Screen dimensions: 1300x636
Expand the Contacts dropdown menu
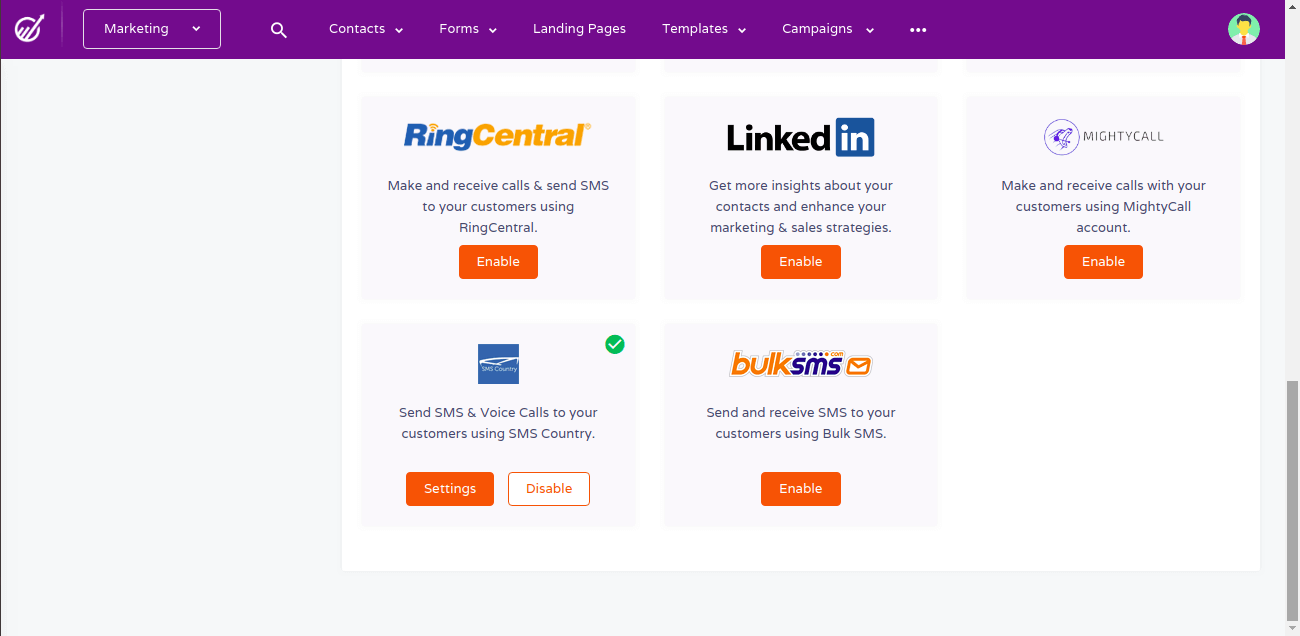[x=366, y=29]
